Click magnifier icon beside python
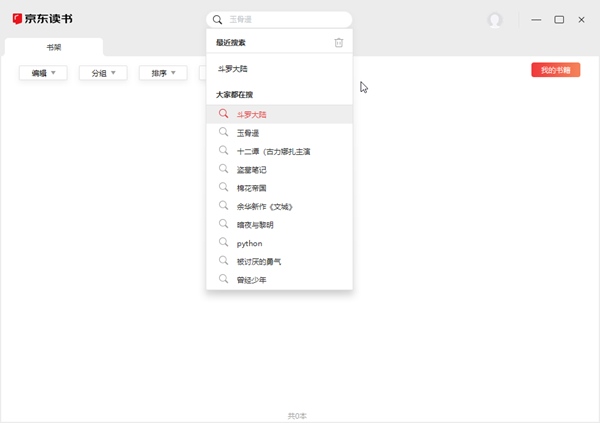Screen dimensions: 600x423 [x=223, y=242]
